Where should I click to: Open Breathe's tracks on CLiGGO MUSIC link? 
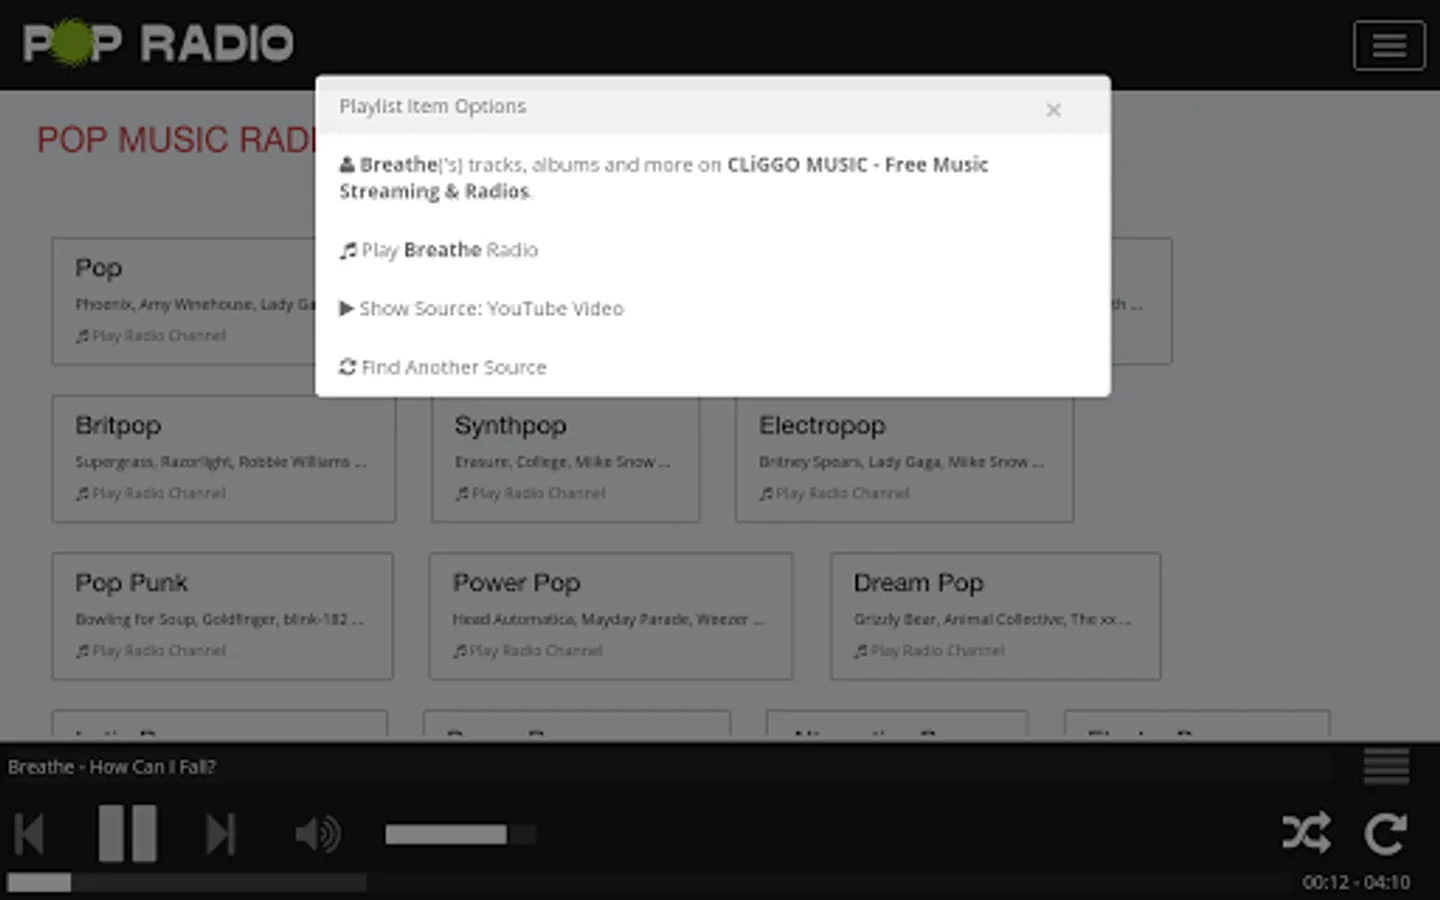[663, 178]
